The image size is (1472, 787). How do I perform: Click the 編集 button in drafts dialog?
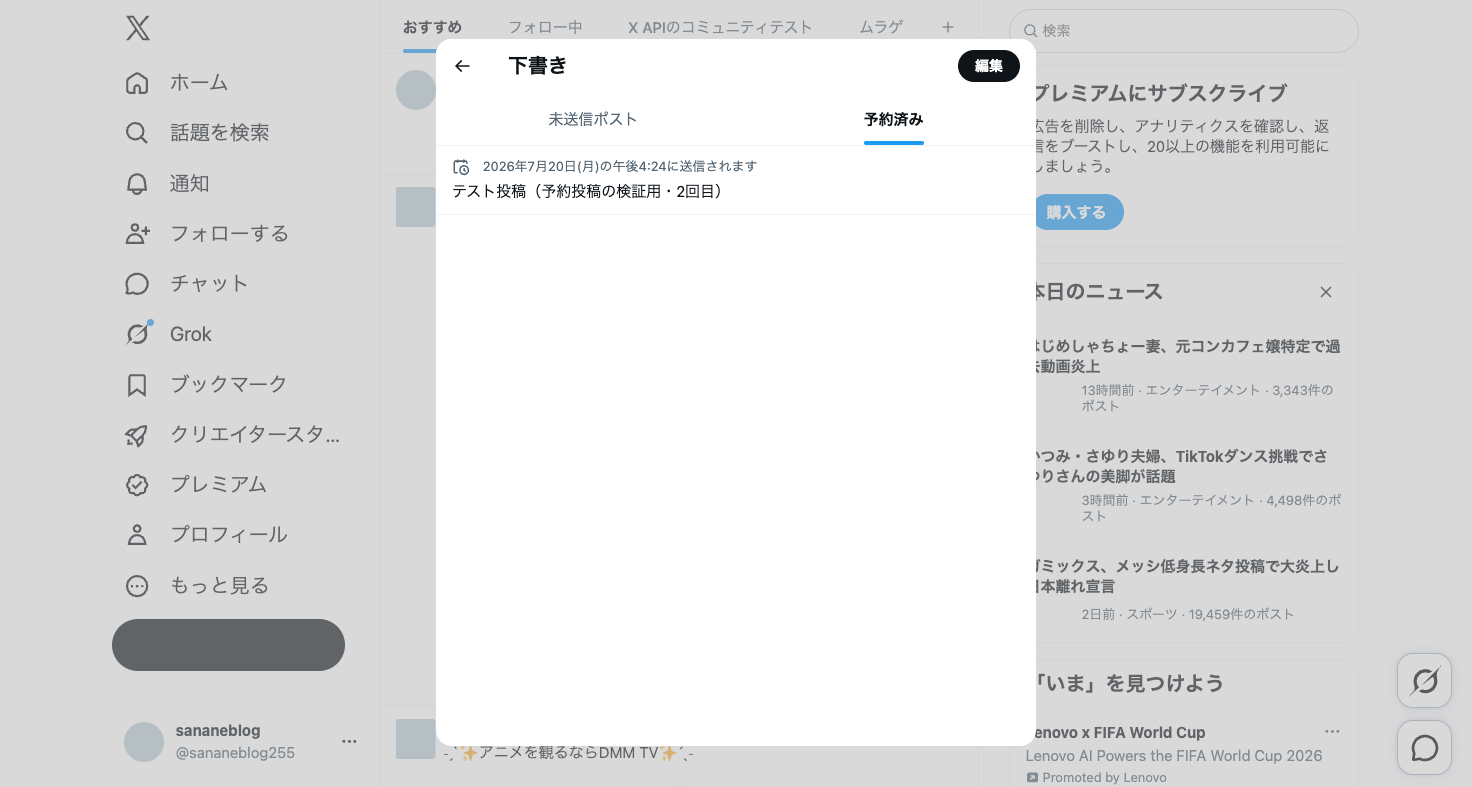[x=989, y=66]
